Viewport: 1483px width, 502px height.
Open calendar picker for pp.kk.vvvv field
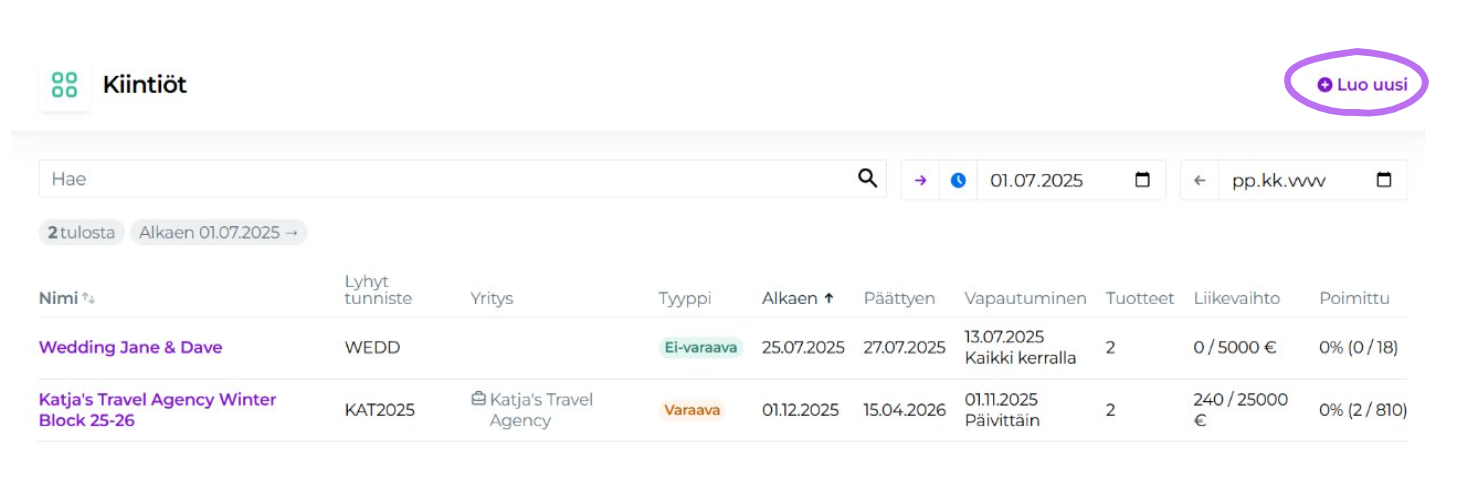(x=1384, y=180)
